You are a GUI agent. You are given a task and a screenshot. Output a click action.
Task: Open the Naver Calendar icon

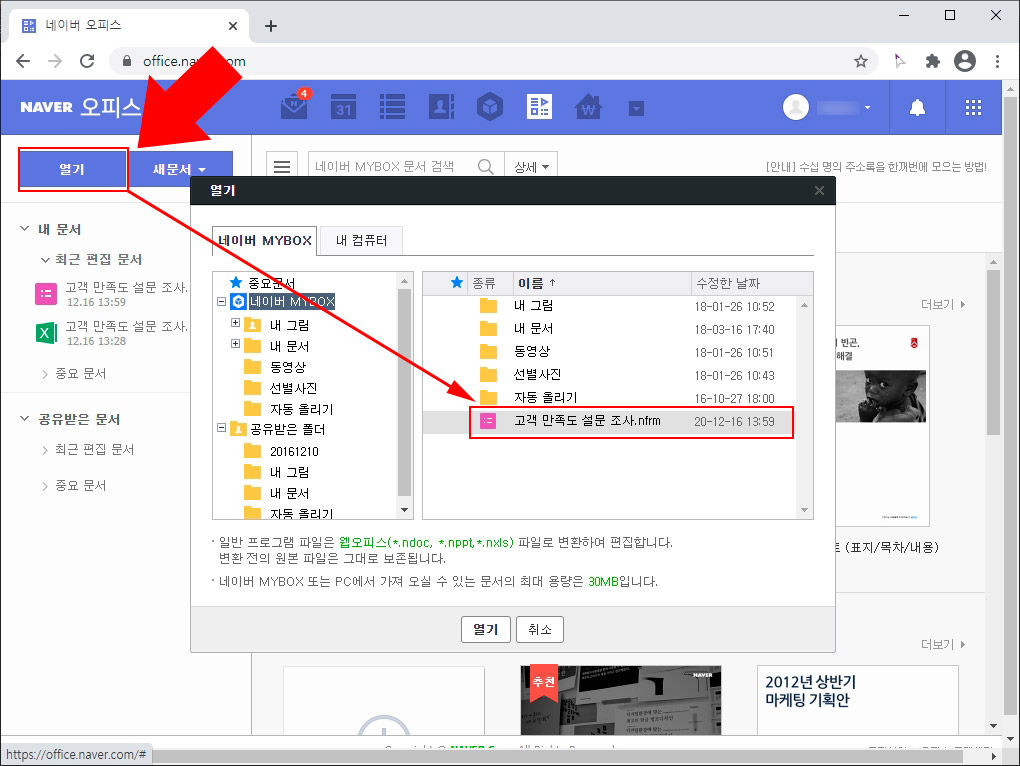point(343,107)
